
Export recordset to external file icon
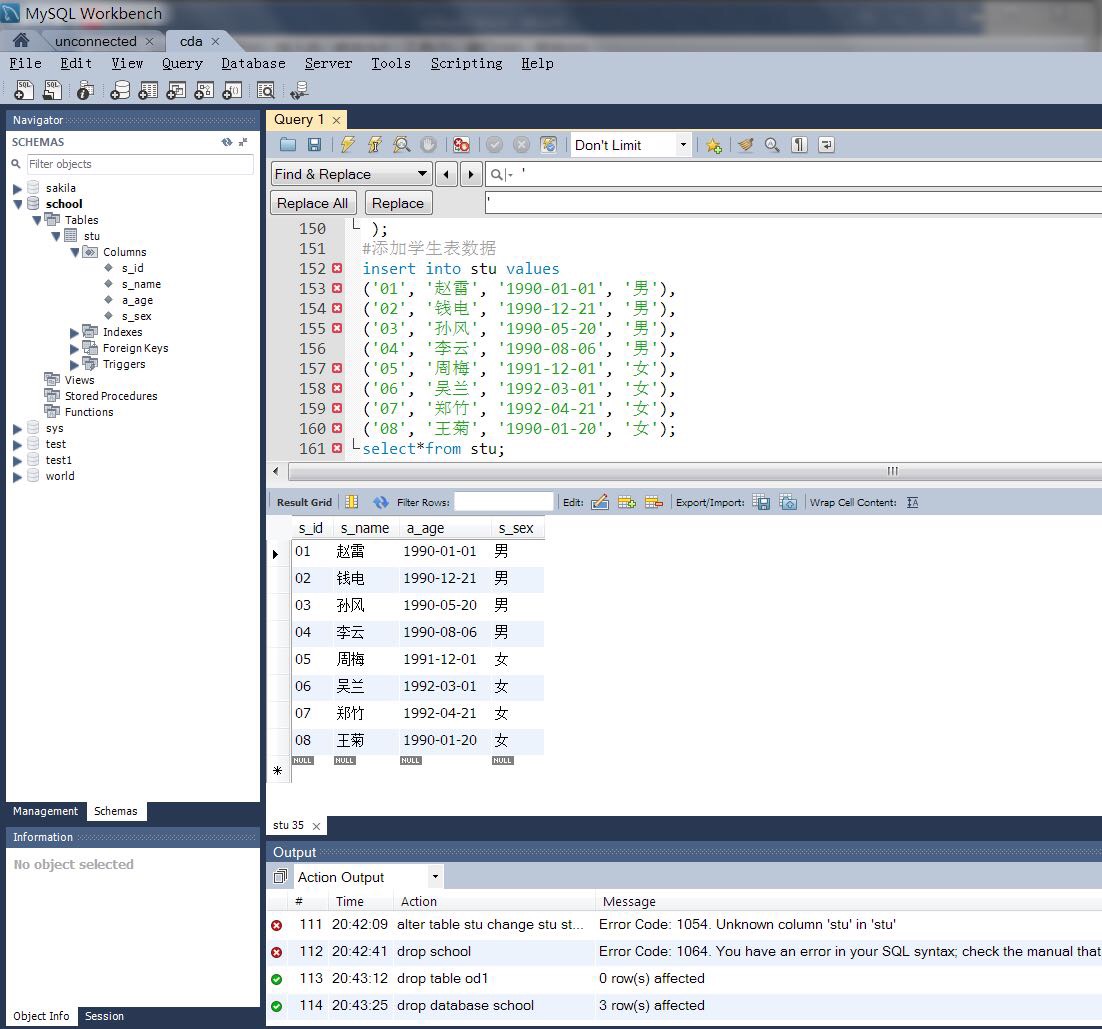(761, 502)
